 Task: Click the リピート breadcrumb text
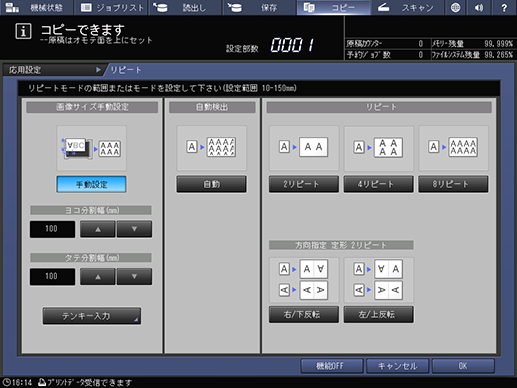126,70
